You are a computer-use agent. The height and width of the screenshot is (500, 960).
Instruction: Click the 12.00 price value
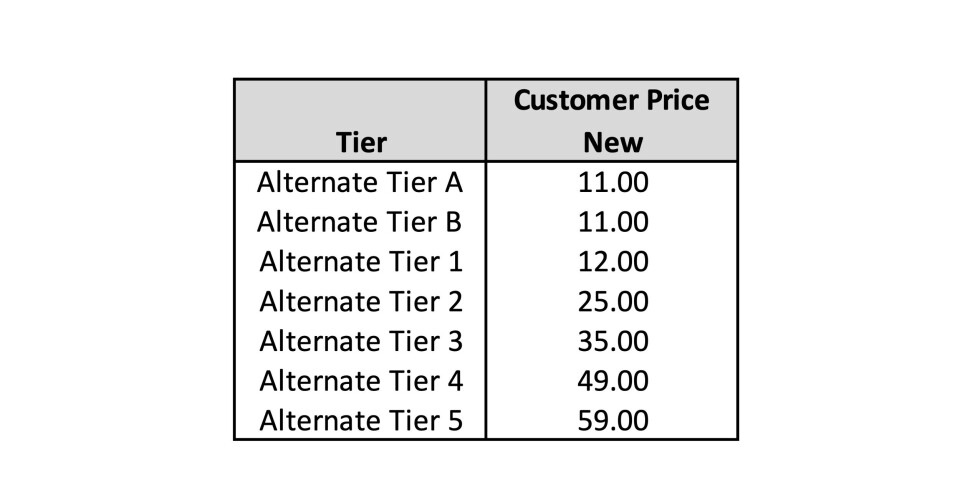613,262
